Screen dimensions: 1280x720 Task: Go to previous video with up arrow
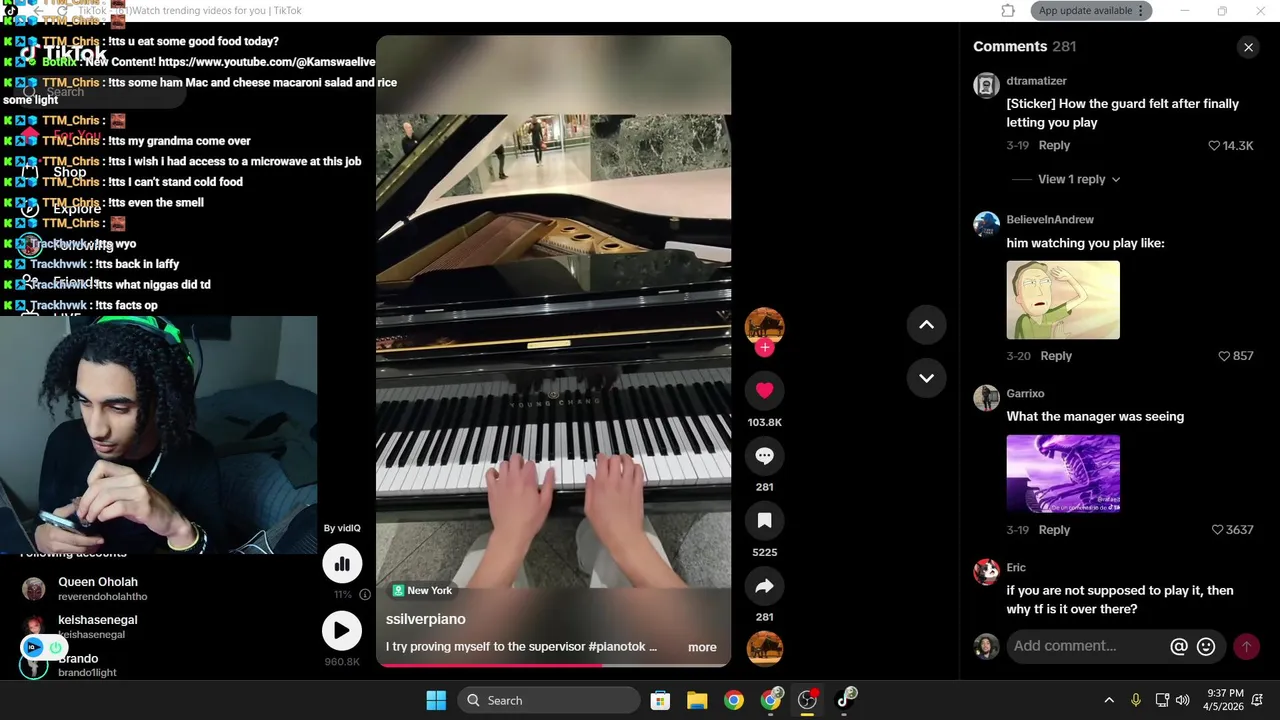coord(926,324)
